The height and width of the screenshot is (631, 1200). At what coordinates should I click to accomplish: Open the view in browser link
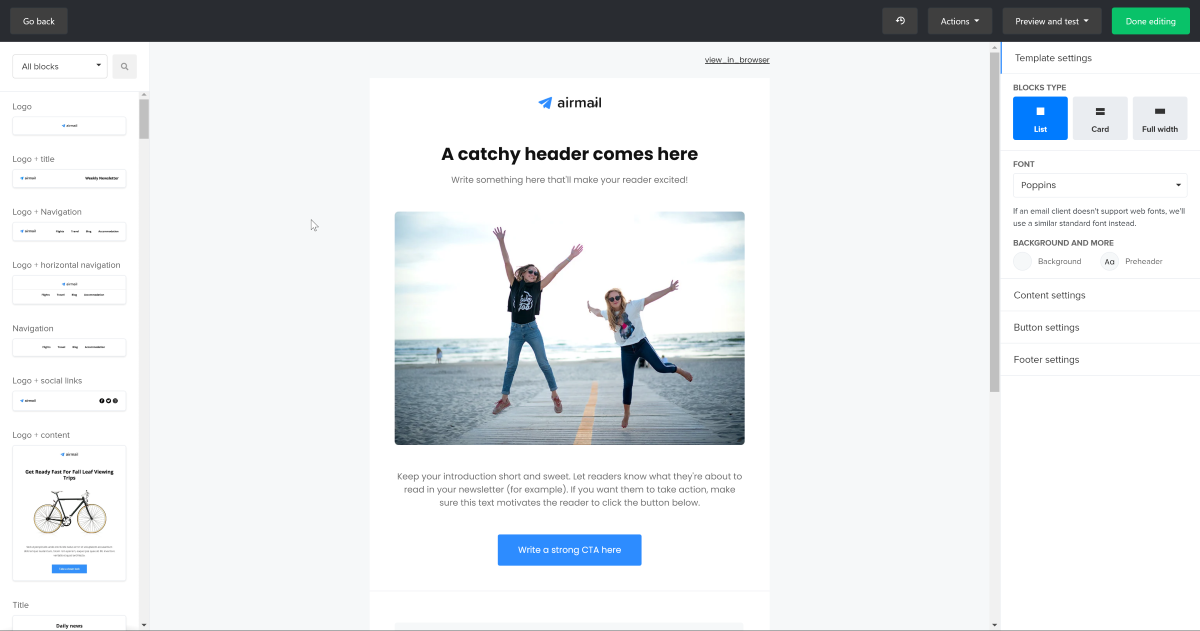(x=737, y=60)
